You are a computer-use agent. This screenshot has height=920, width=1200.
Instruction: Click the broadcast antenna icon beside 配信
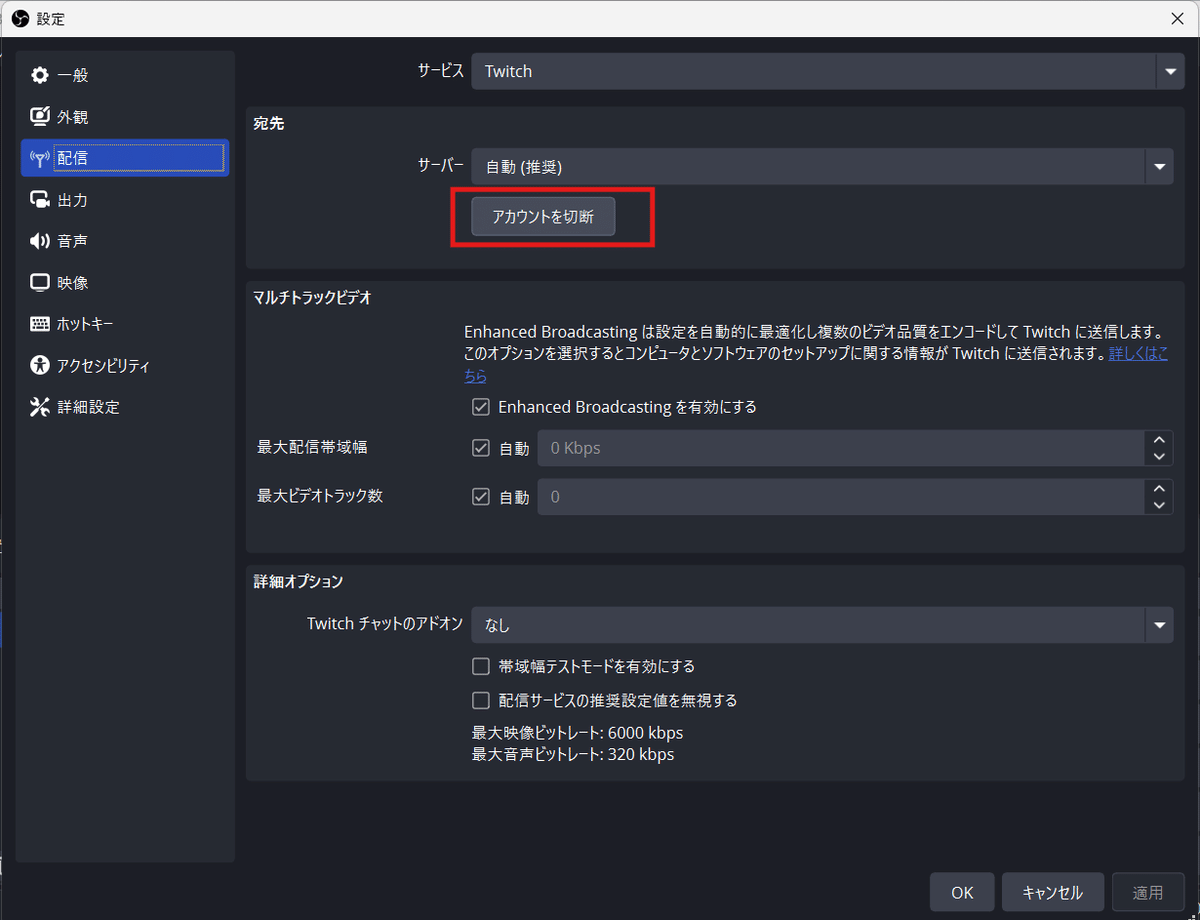click(40, 159)
